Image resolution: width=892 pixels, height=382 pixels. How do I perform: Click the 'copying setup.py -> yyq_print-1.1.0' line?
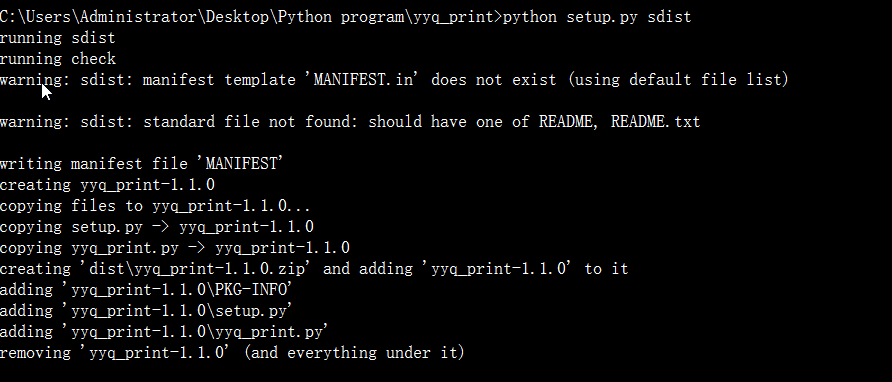pyautogui.click(x=156, y=227)
